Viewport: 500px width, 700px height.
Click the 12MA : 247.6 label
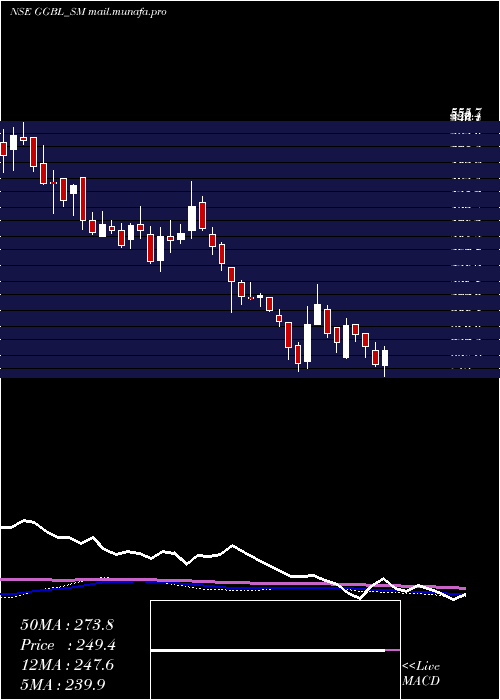(x=67, y=665)
